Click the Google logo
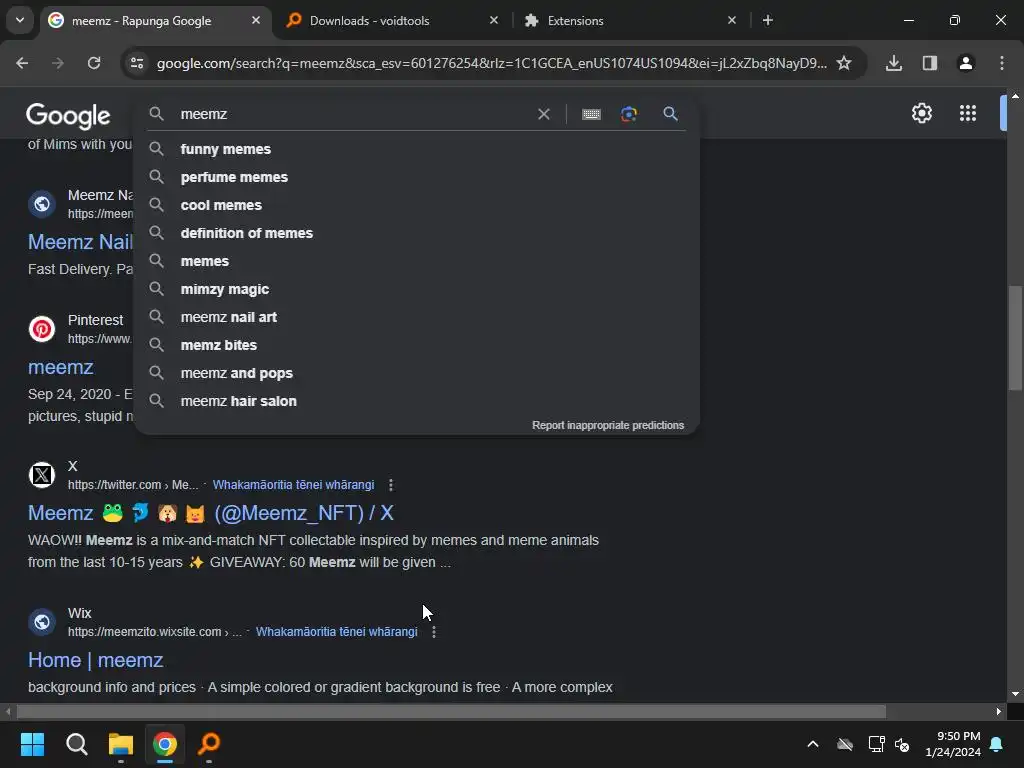1024x768 pixels. tap(68, 116)
